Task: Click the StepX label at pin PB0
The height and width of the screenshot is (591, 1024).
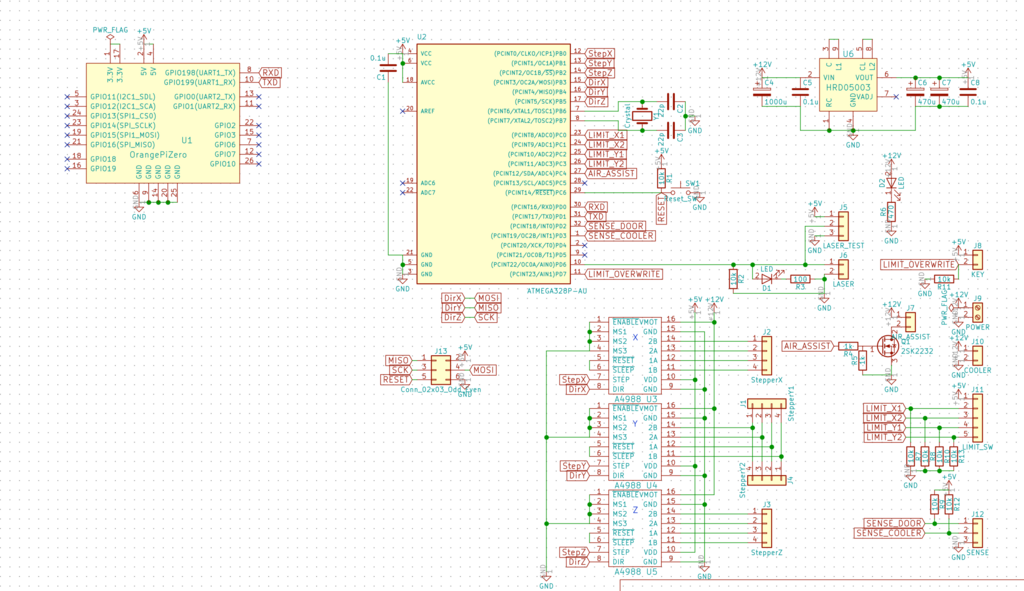Action: [x=600, y=54]
